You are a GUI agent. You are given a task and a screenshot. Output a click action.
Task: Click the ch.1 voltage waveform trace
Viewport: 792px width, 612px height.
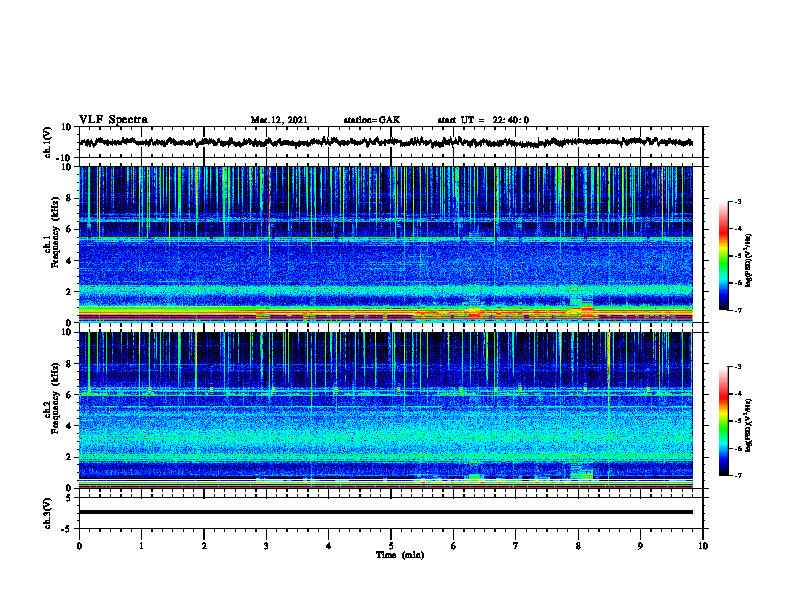coord(386,142)
